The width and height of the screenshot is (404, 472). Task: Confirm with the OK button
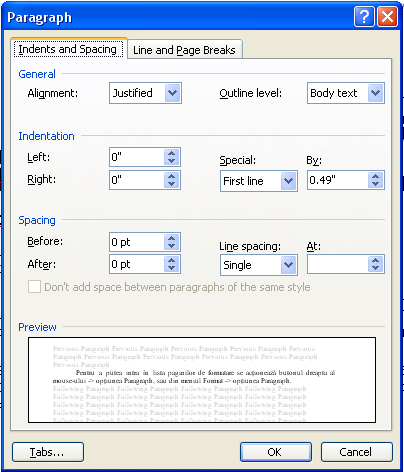point(276,452)
